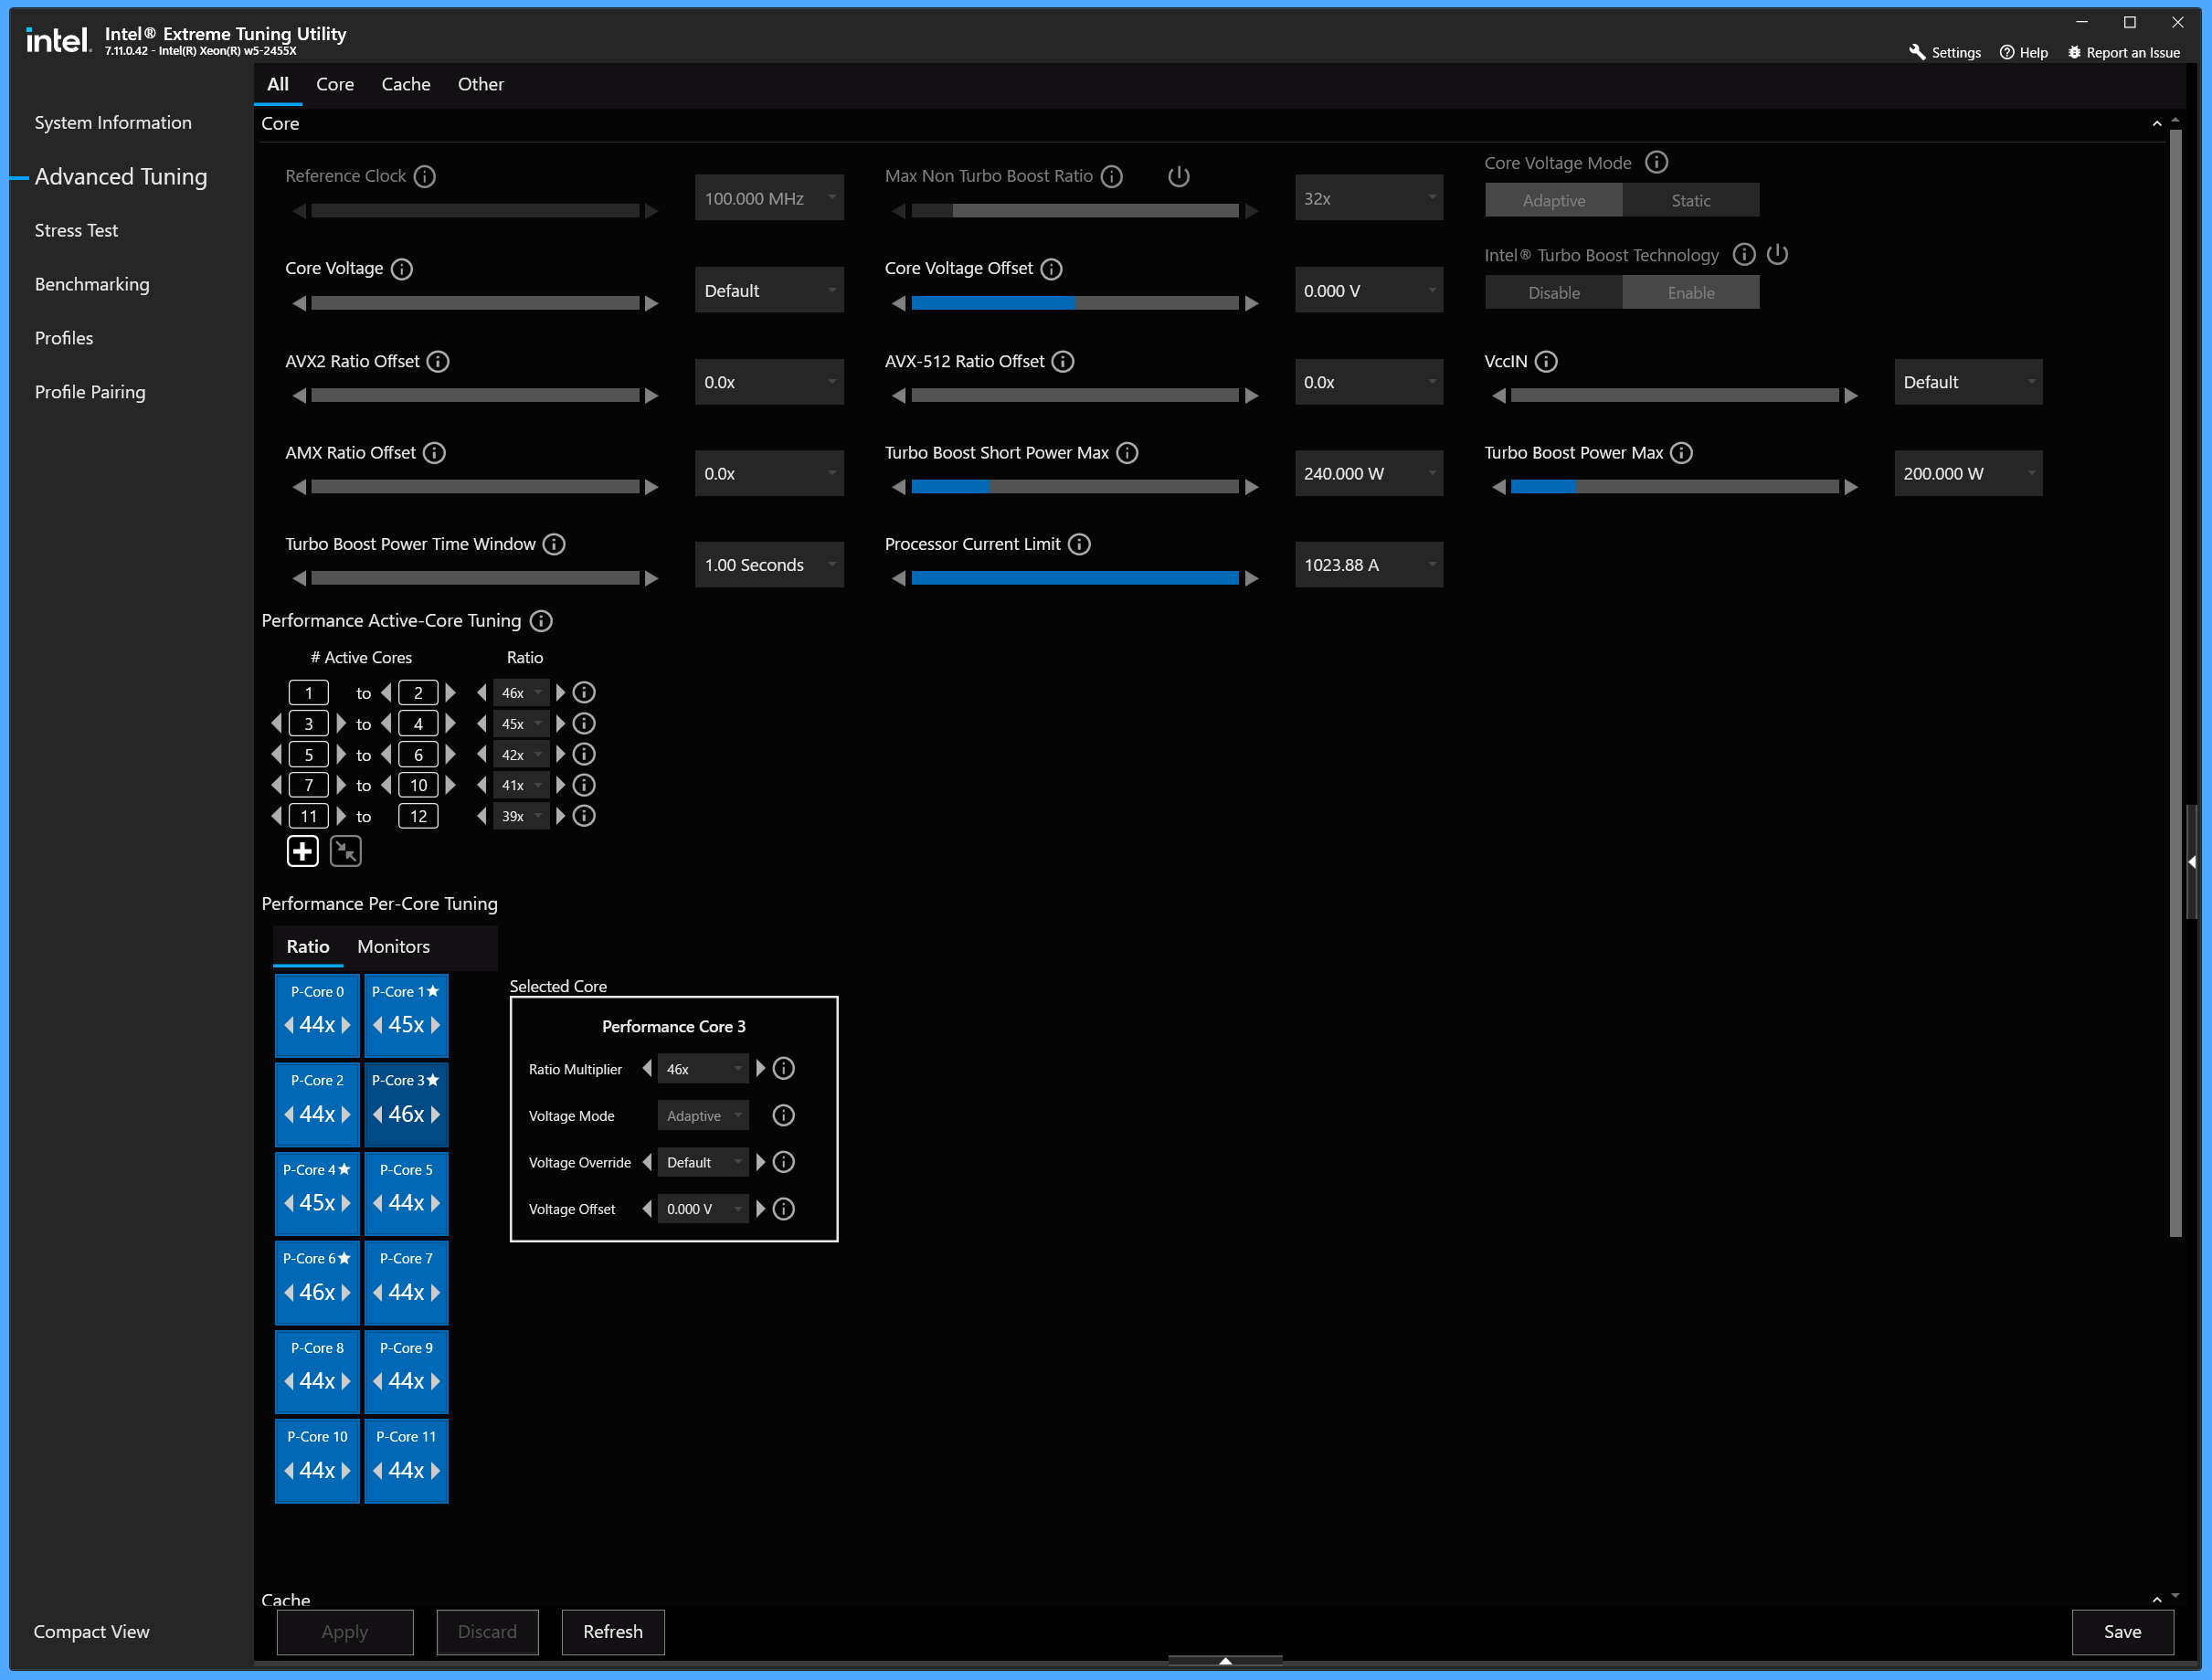
Task: Click the Apply button
Action: [x=345, y=1631]
